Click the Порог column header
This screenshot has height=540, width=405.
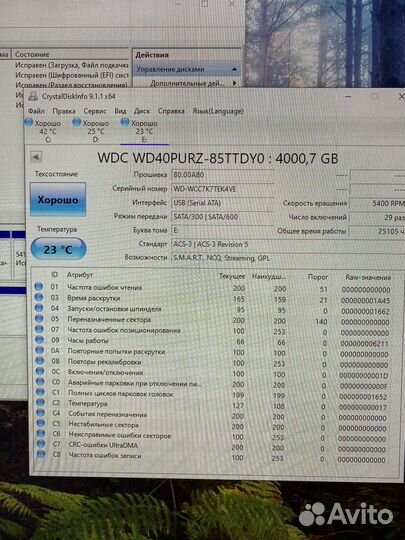(x=318, y=277)
